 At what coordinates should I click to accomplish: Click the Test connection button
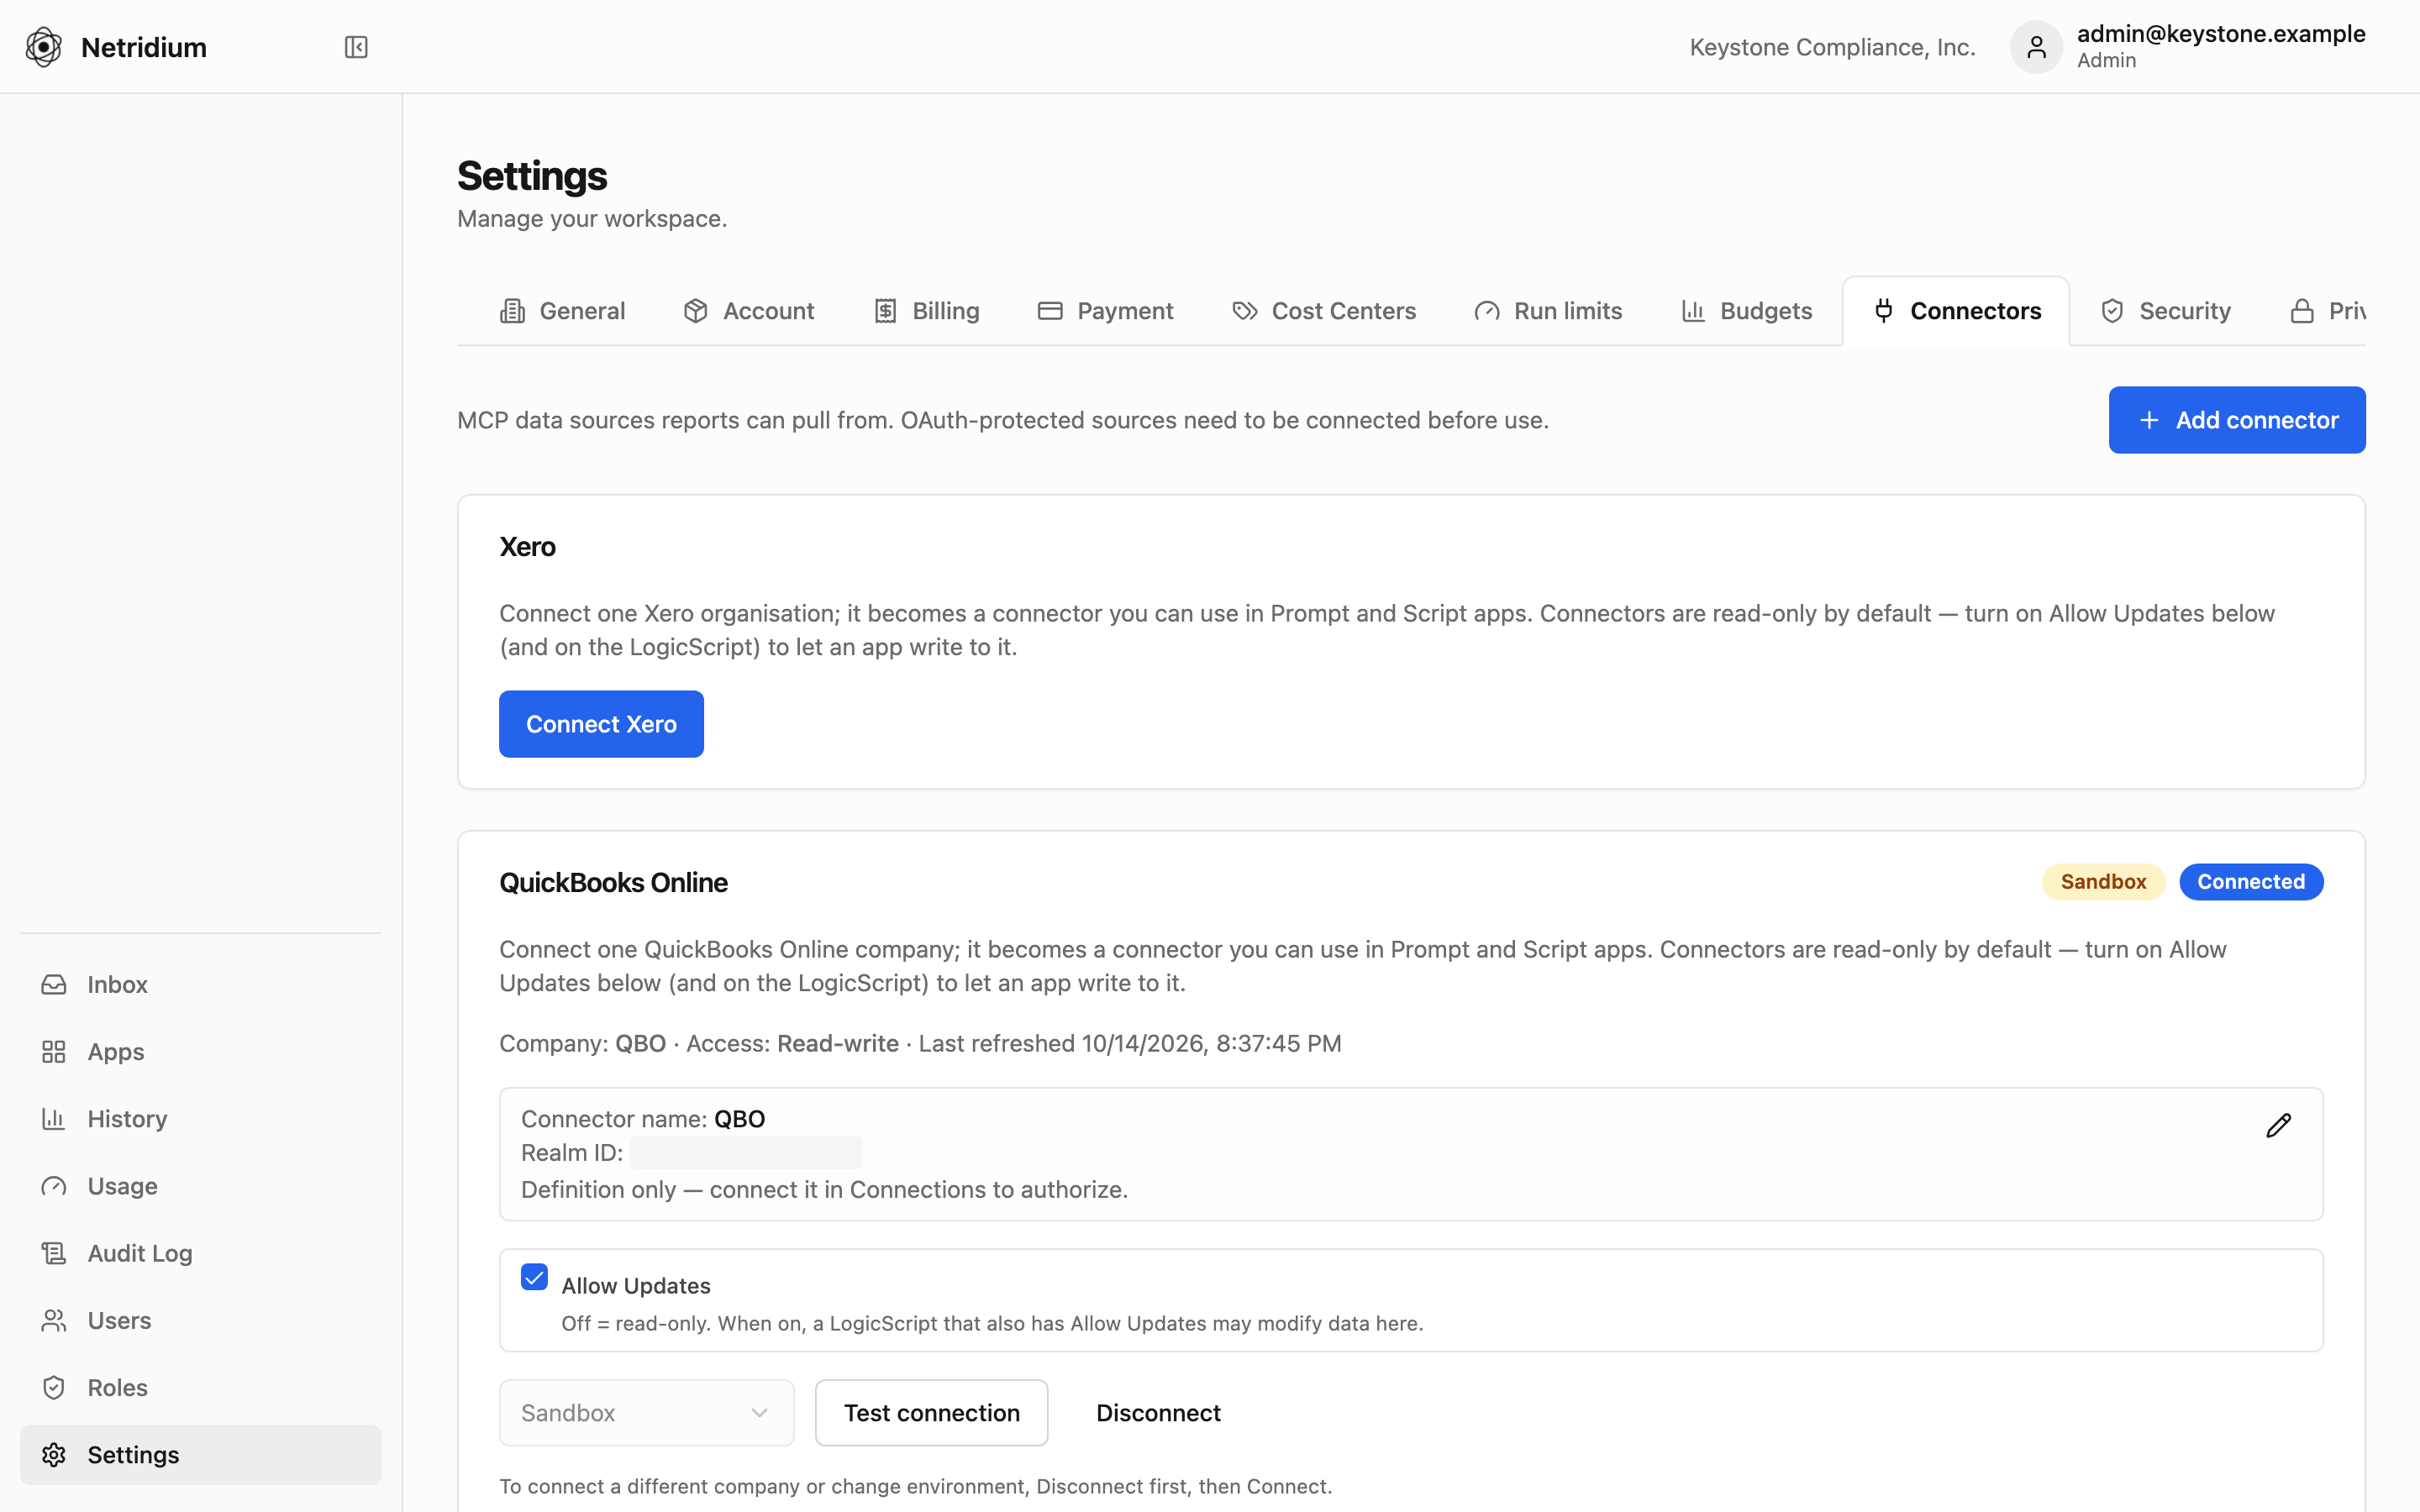[x=931, y=1412]
